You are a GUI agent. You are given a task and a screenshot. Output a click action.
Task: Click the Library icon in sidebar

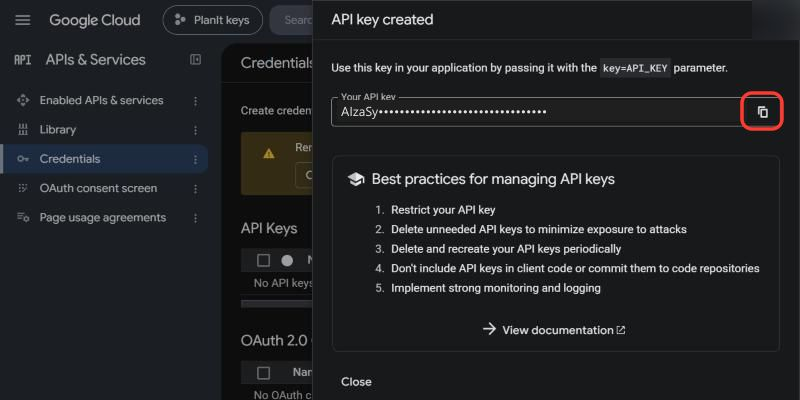[23, 130]
